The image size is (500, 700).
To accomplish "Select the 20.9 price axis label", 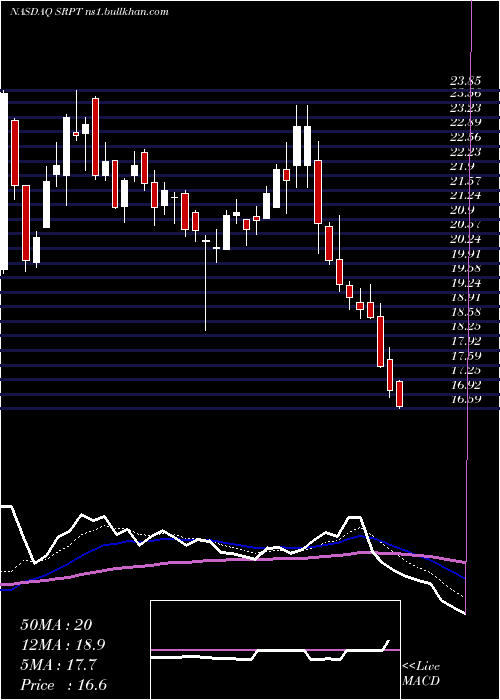I will [x=462, y=210].
